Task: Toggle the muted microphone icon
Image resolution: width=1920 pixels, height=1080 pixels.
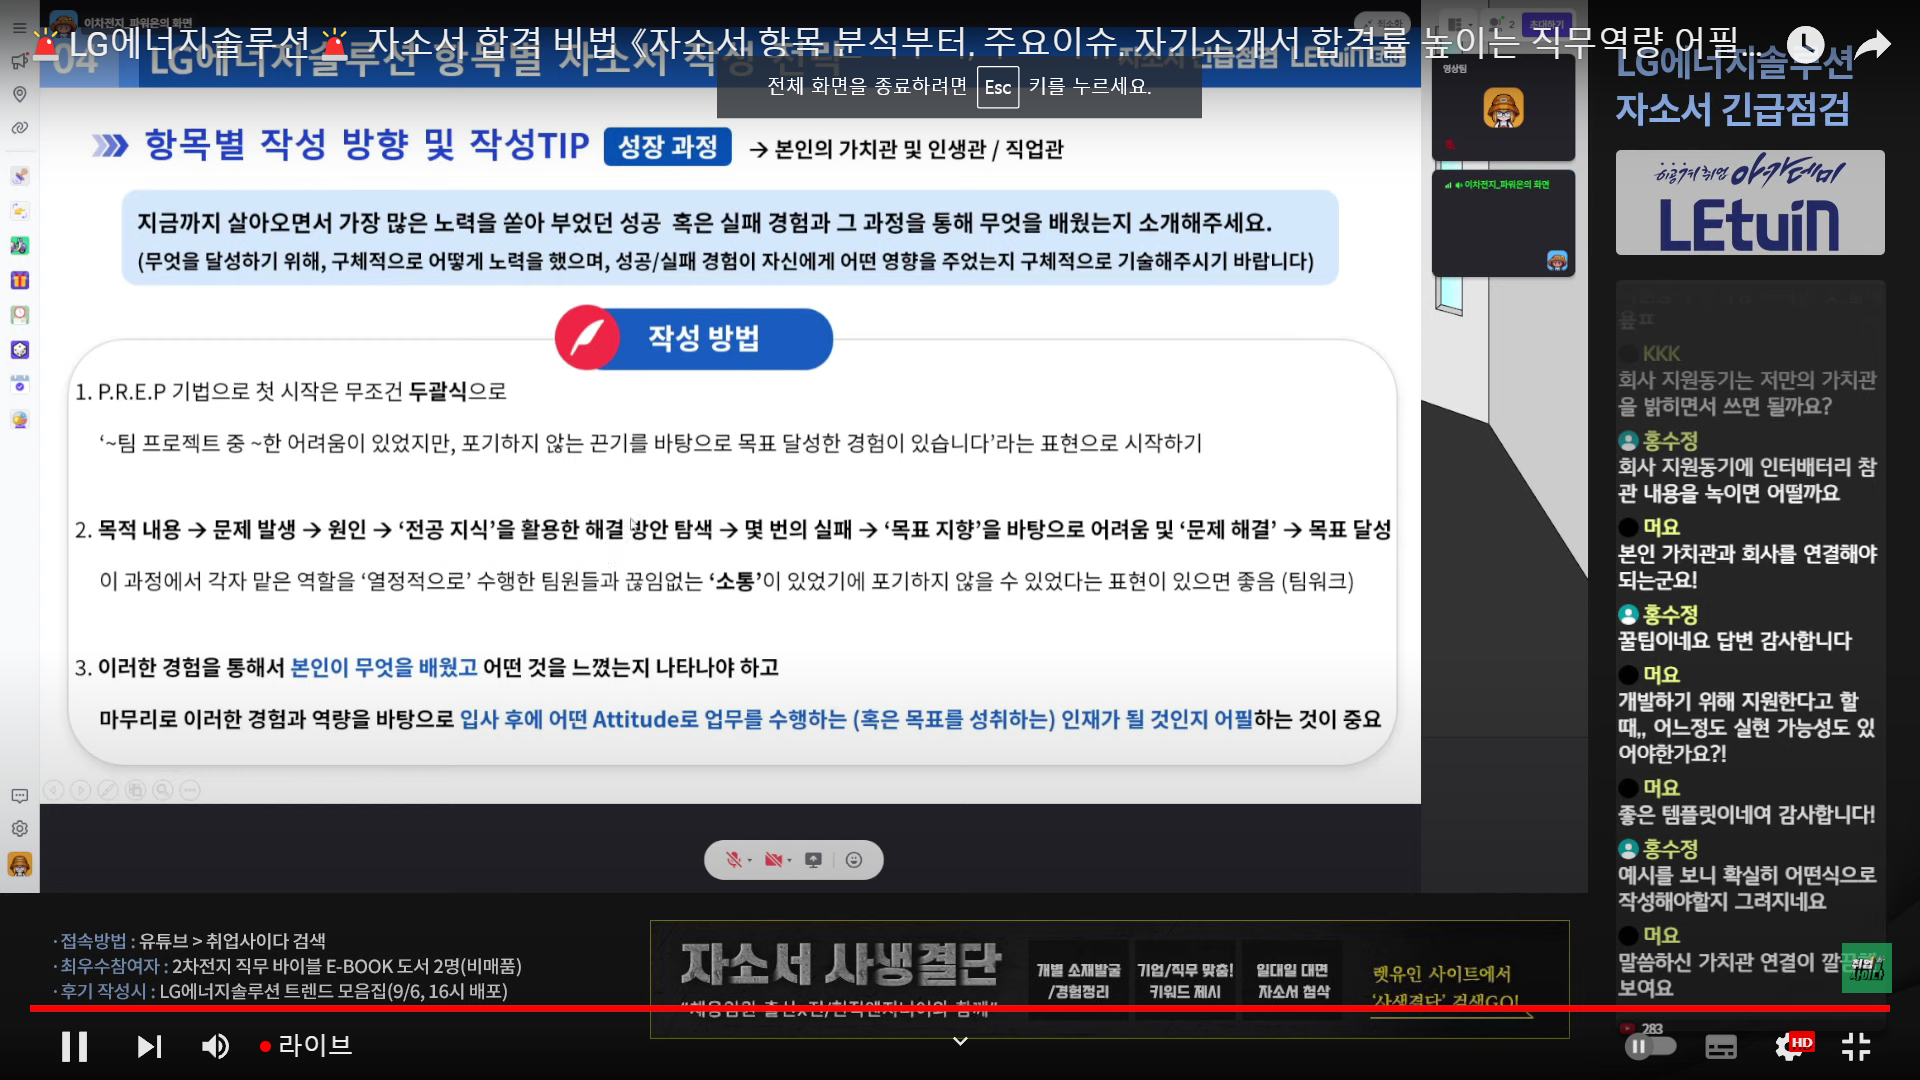Action: 733,860
